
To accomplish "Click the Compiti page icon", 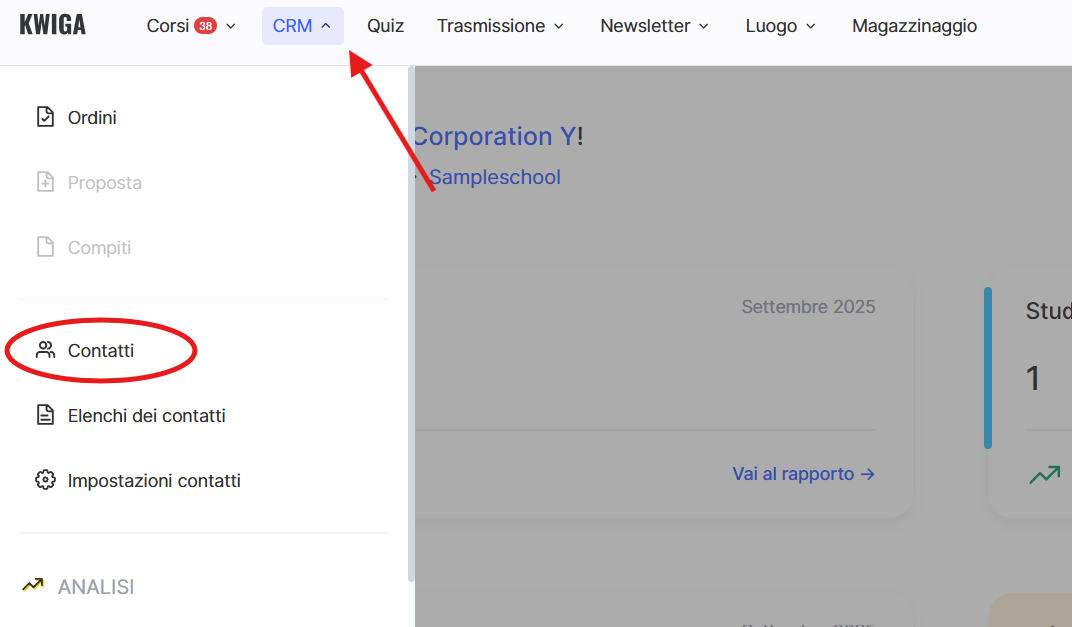I will [45, 247].
